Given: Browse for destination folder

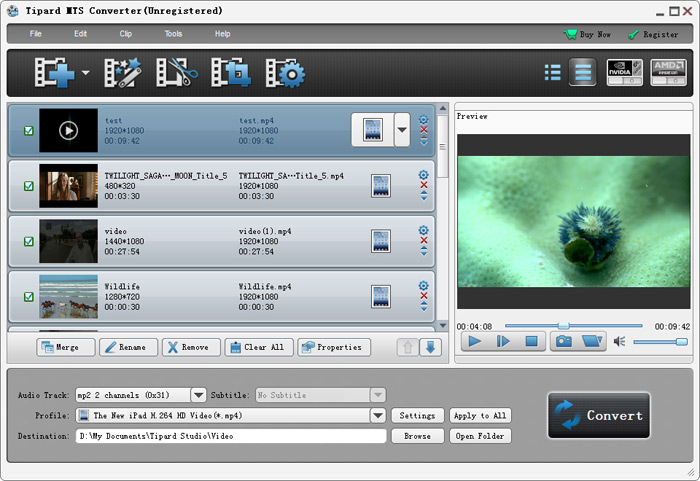Looking at the screenshot, I should coord(417,436).
